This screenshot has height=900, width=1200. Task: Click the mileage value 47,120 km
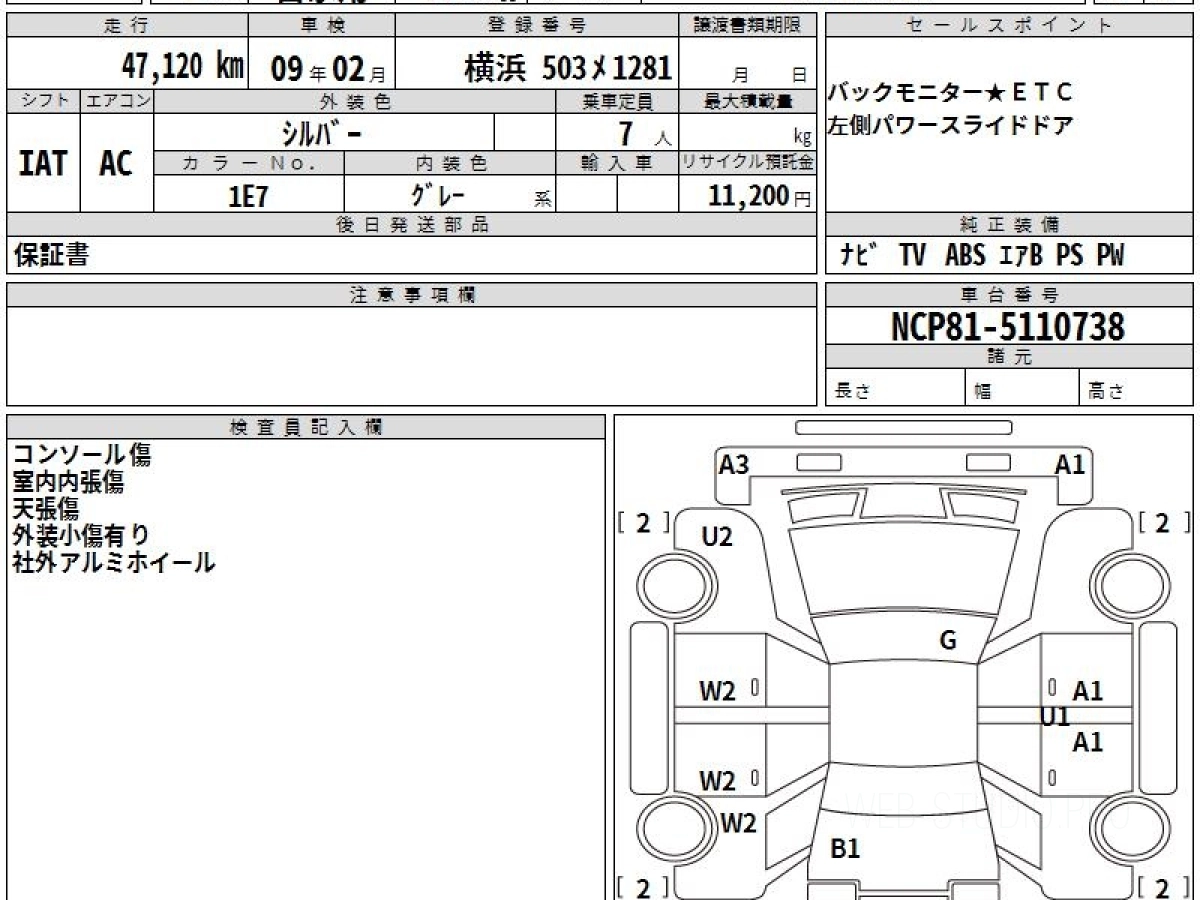click(x=182, y=67)
